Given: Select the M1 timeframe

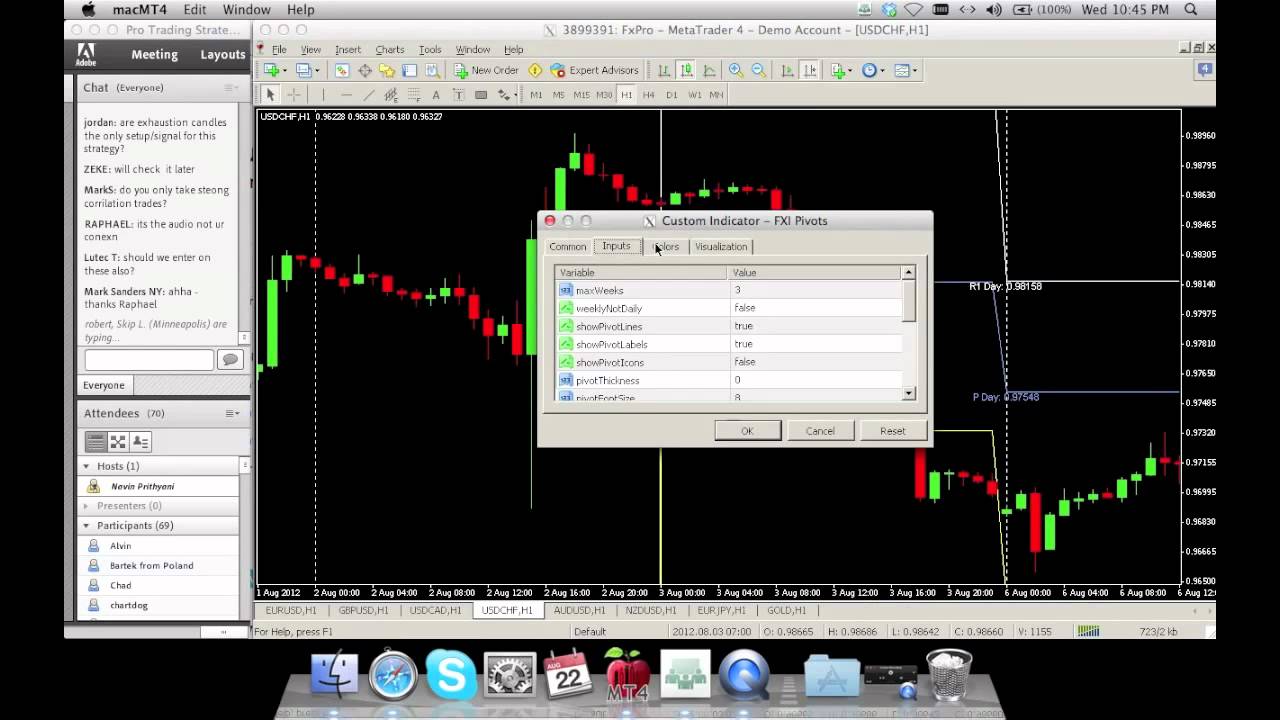Looking at the screenshot, I should [536, 95].
